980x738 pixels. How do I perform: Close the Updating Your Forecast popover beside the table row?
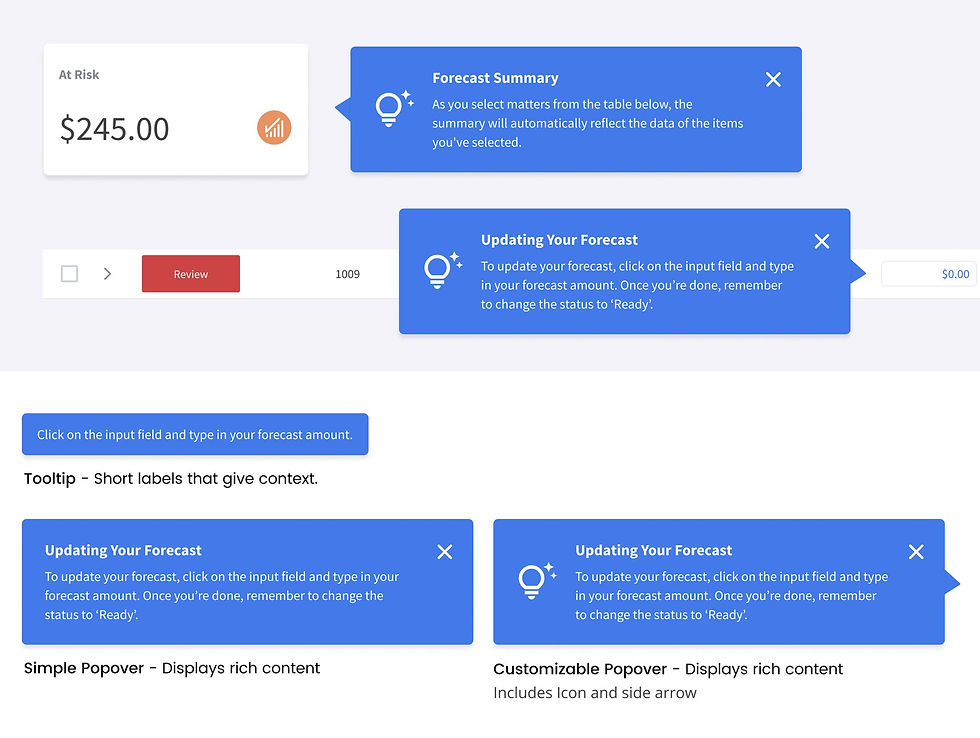(822, 241)
